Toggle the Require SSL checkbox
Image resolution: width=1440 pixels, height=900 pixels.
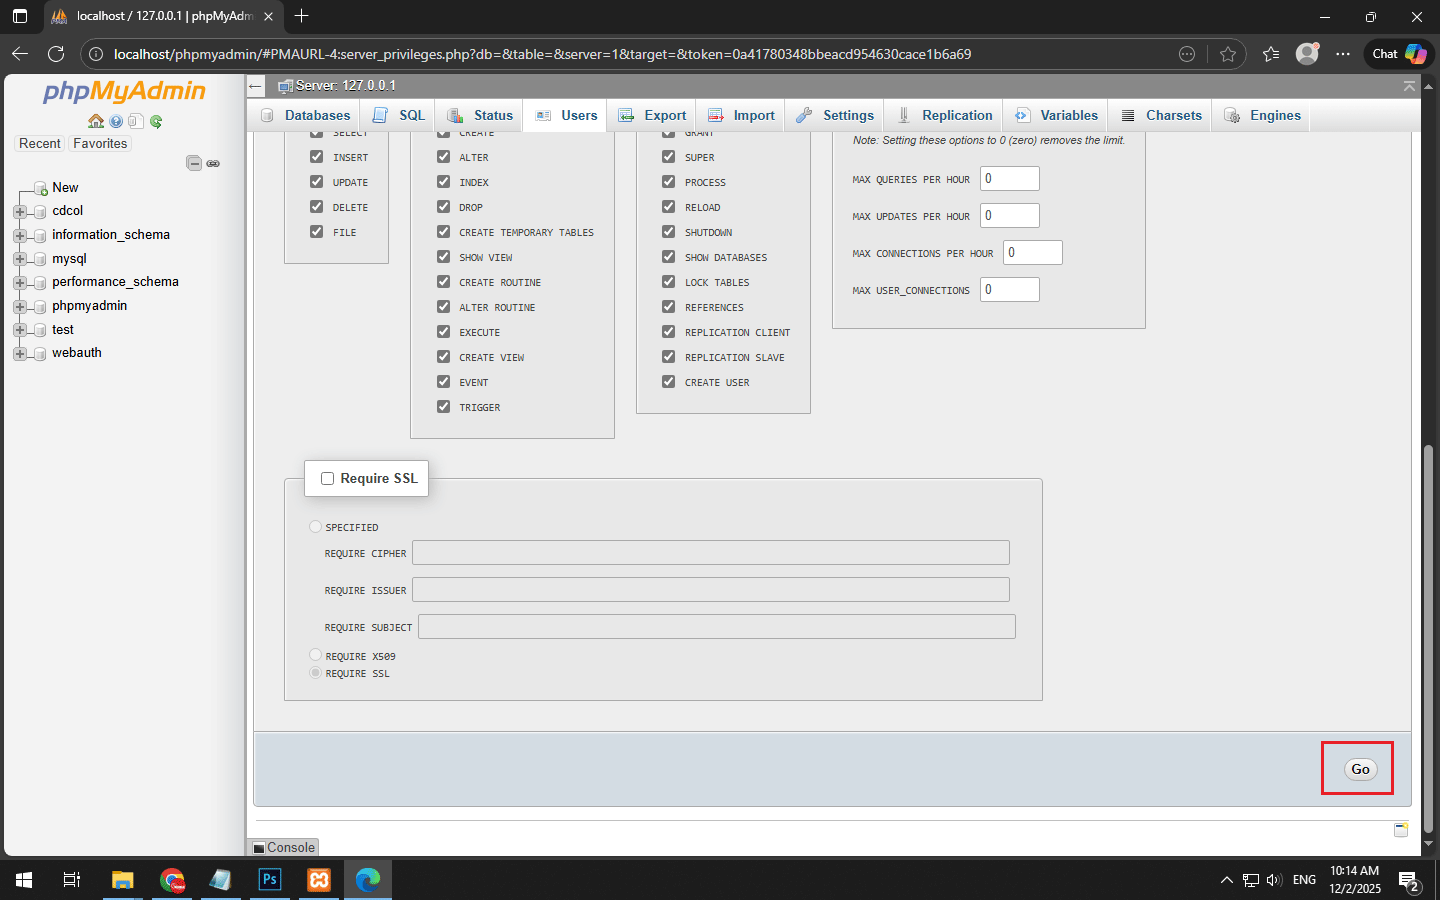pos(327,479)
